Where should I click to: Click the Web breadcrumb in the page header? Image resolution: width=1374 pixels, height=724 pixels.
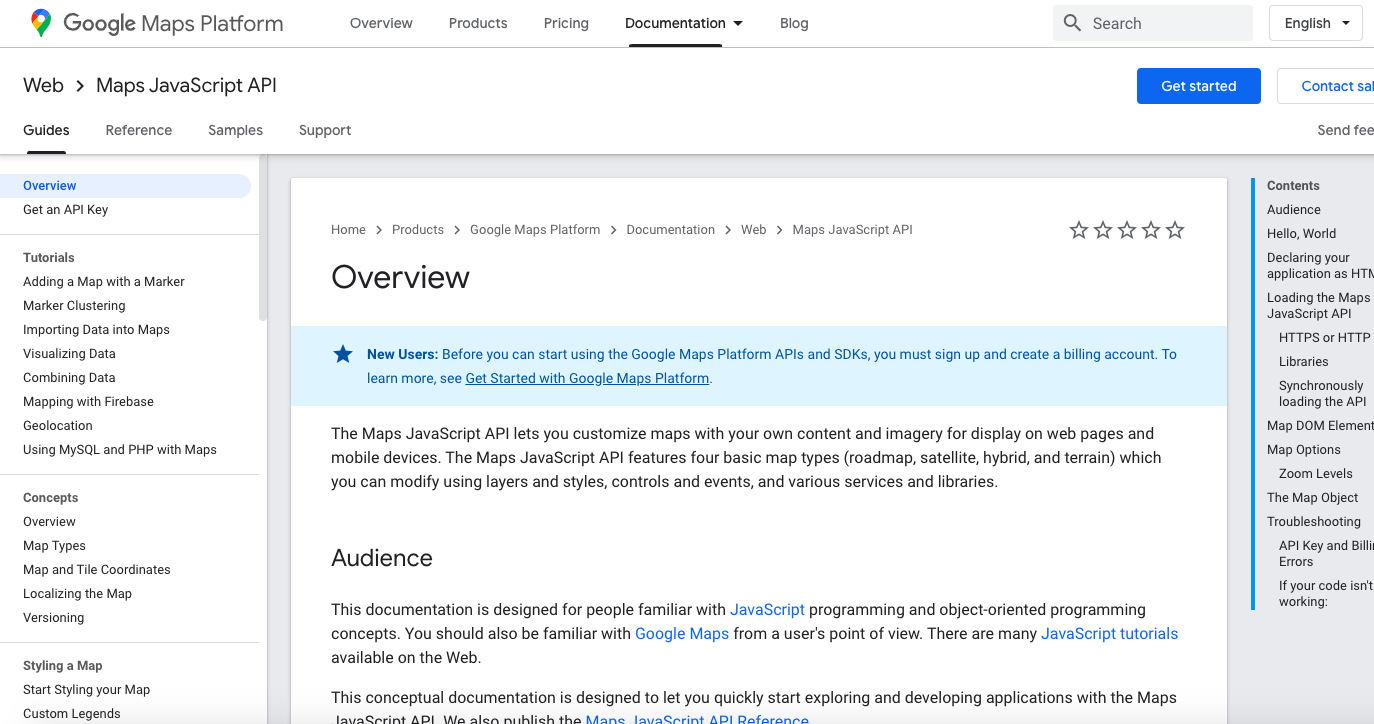[x=43, y=86]
